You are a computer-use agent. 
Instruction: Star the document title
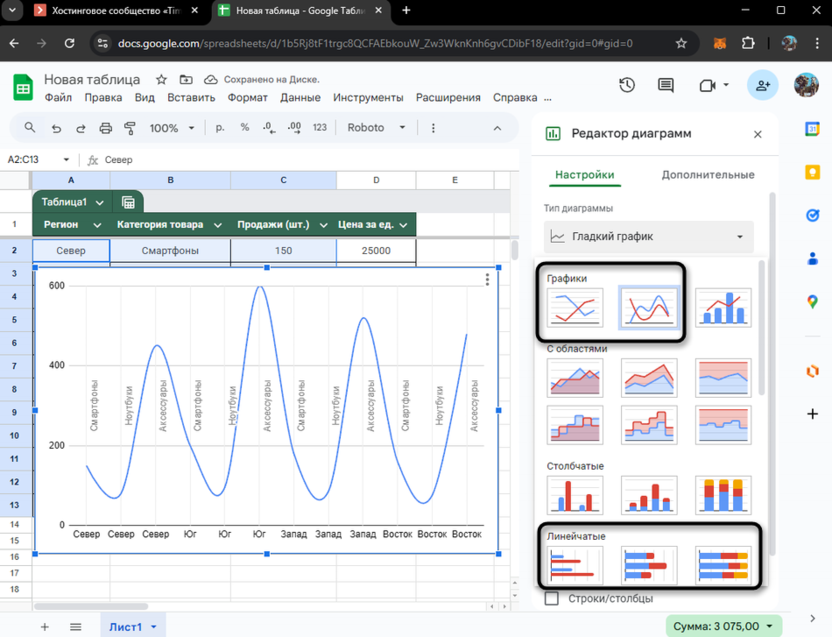point(161,79)
